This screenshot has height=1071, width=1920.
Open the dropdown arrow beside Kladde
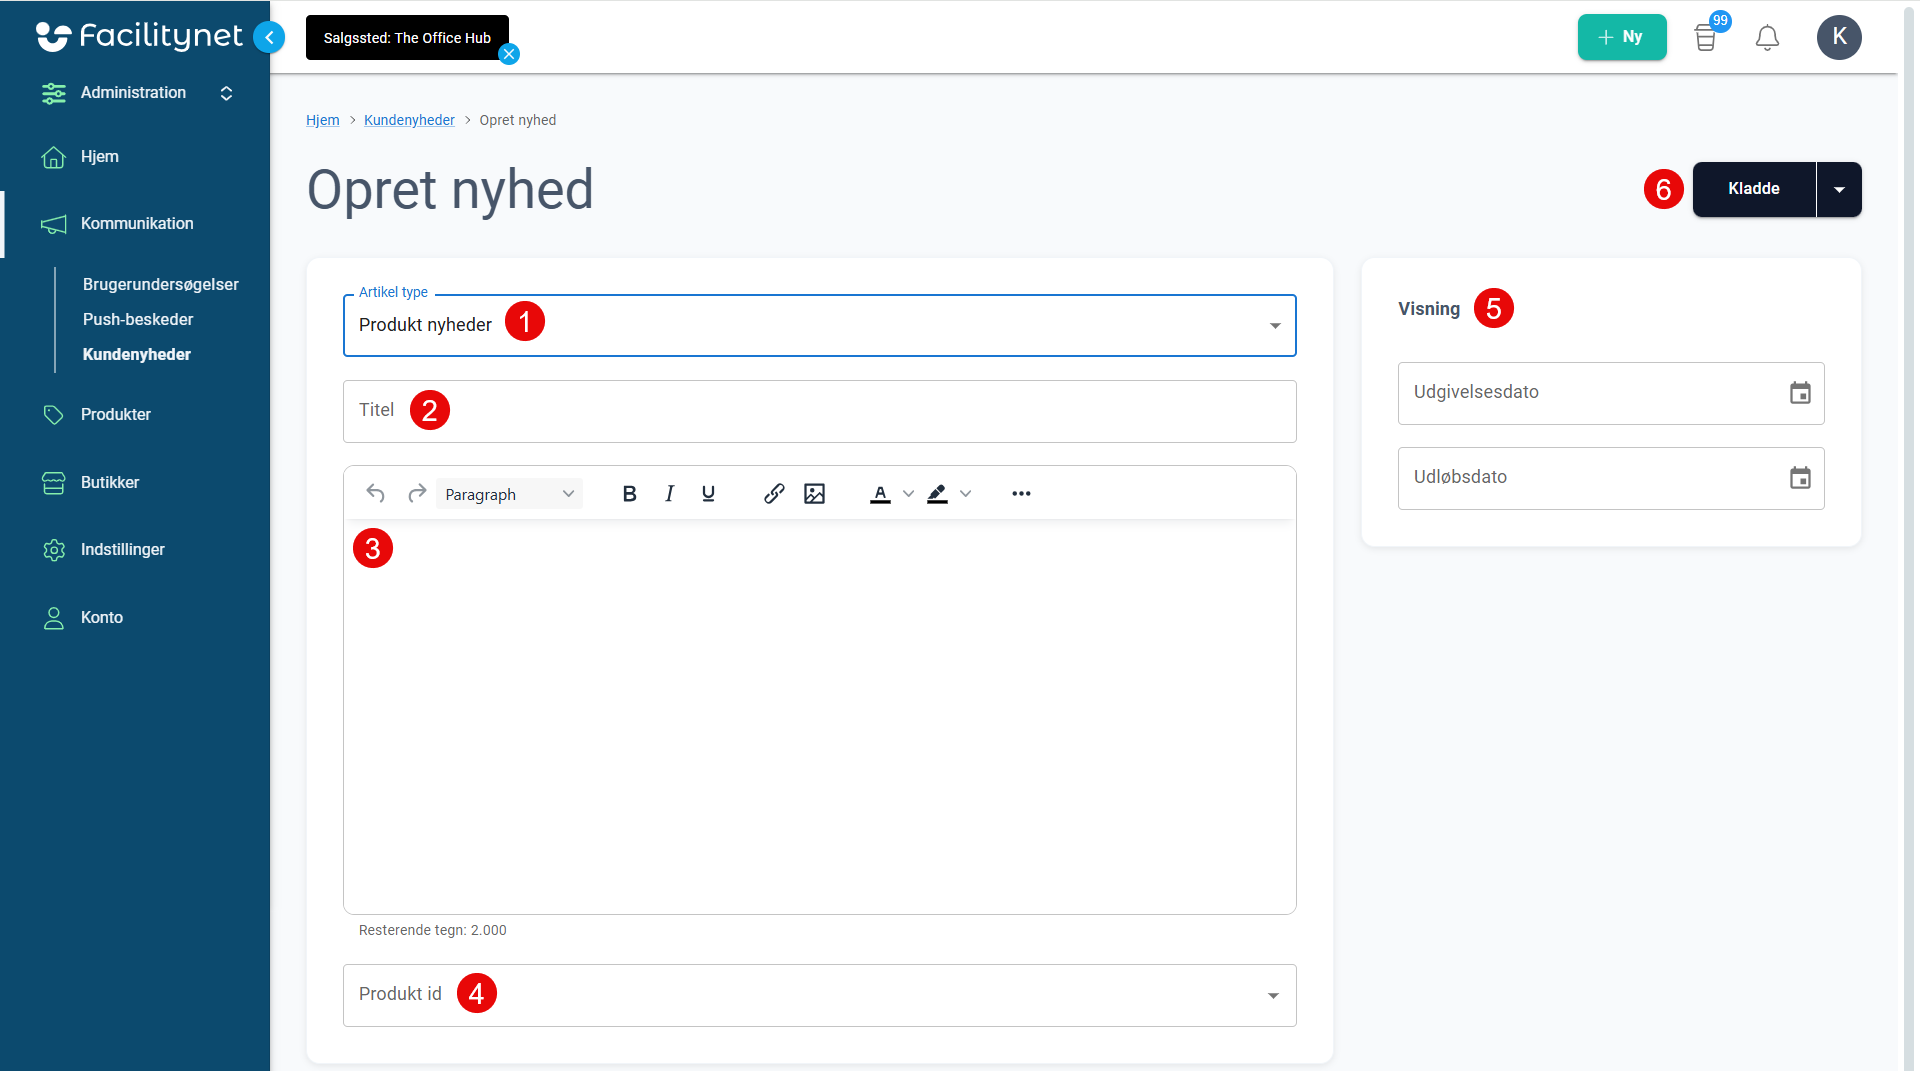(1839, 189)
